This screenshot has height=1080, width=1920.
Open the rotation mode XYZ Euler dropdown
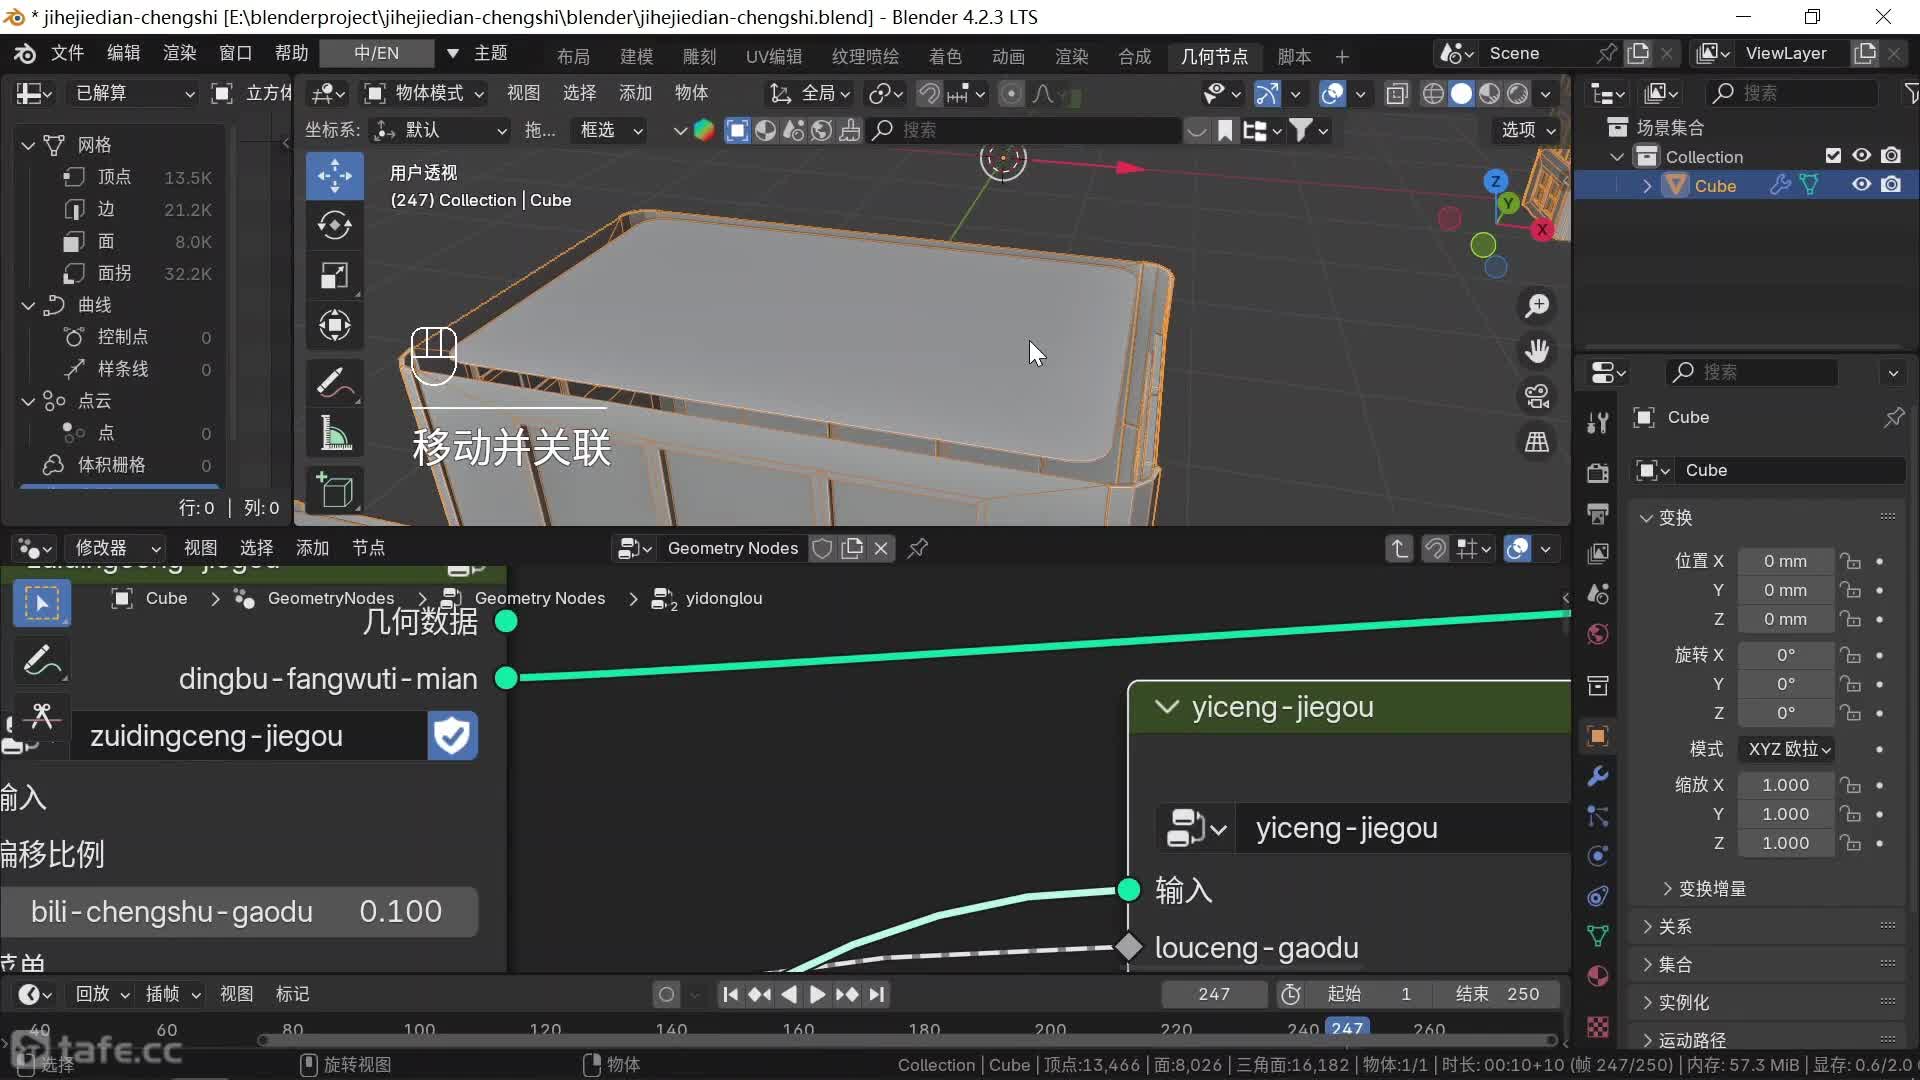point(1788,749)
